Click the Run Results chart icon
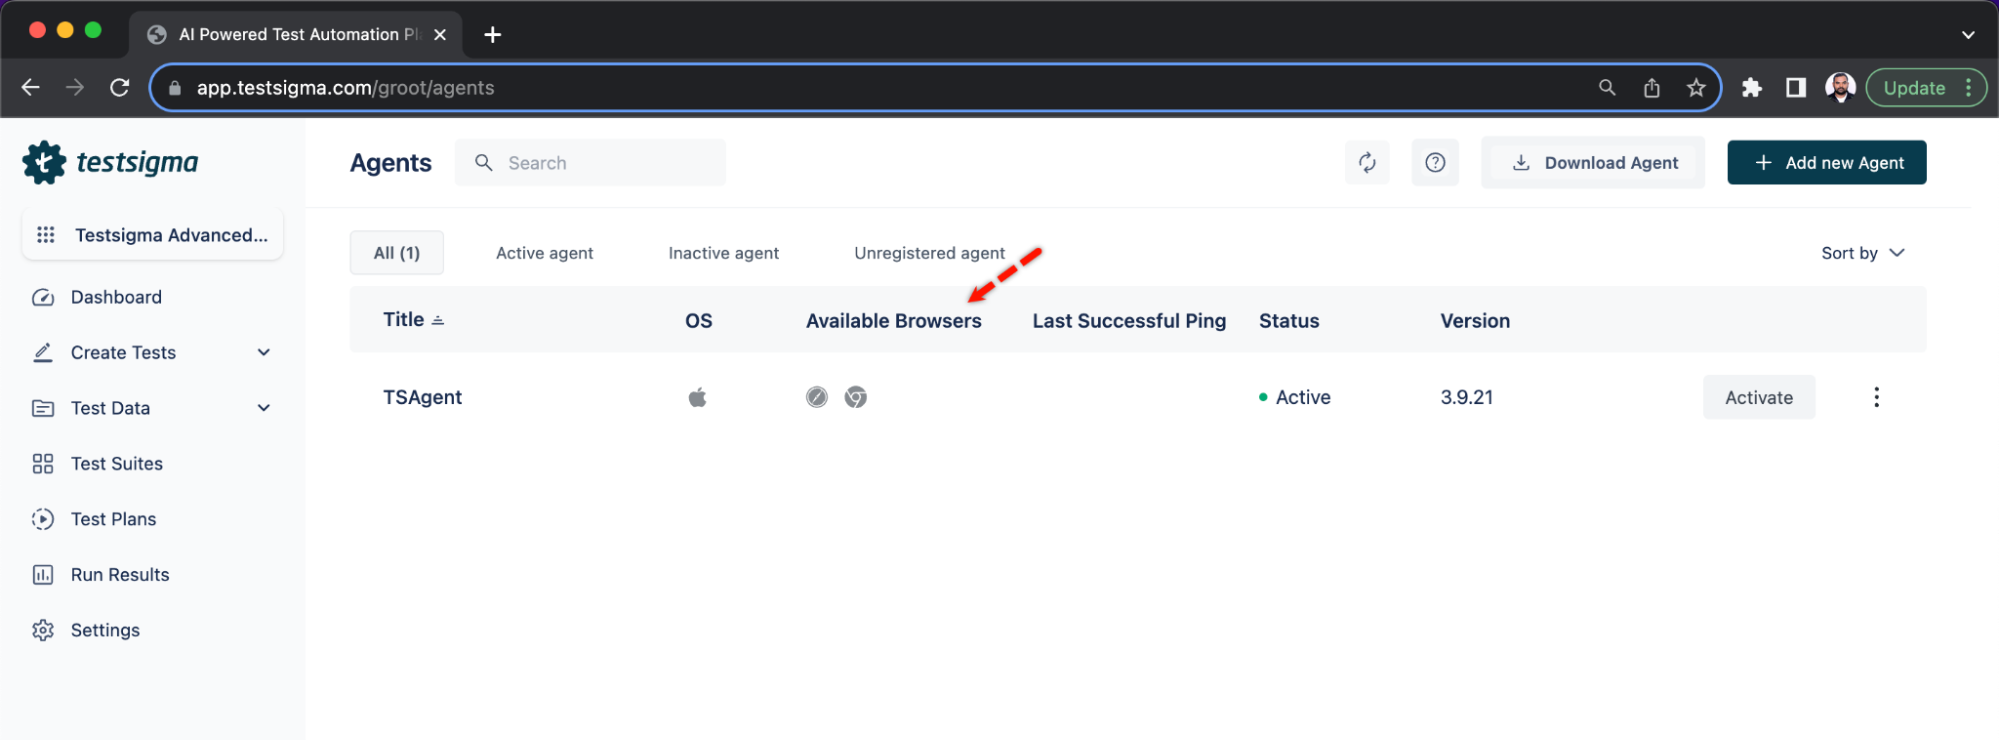This screenshot has width=1999, height=740. 43,575
